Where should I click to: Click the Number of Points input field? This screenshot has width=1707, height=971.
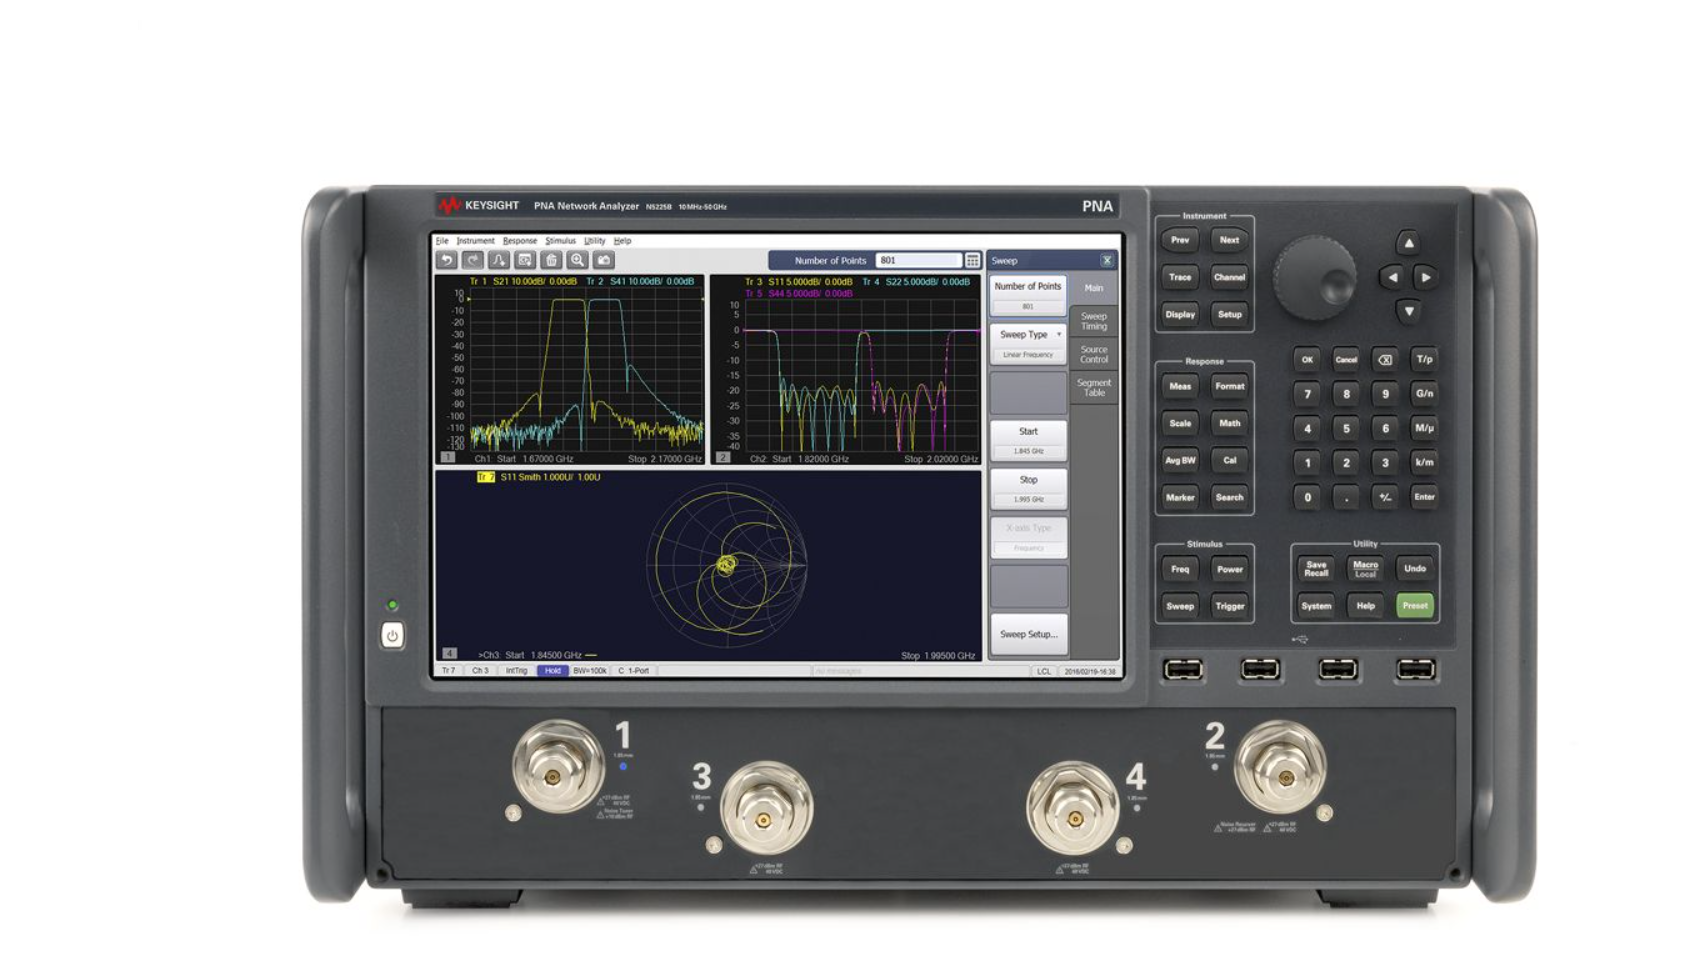click(917, 260)
